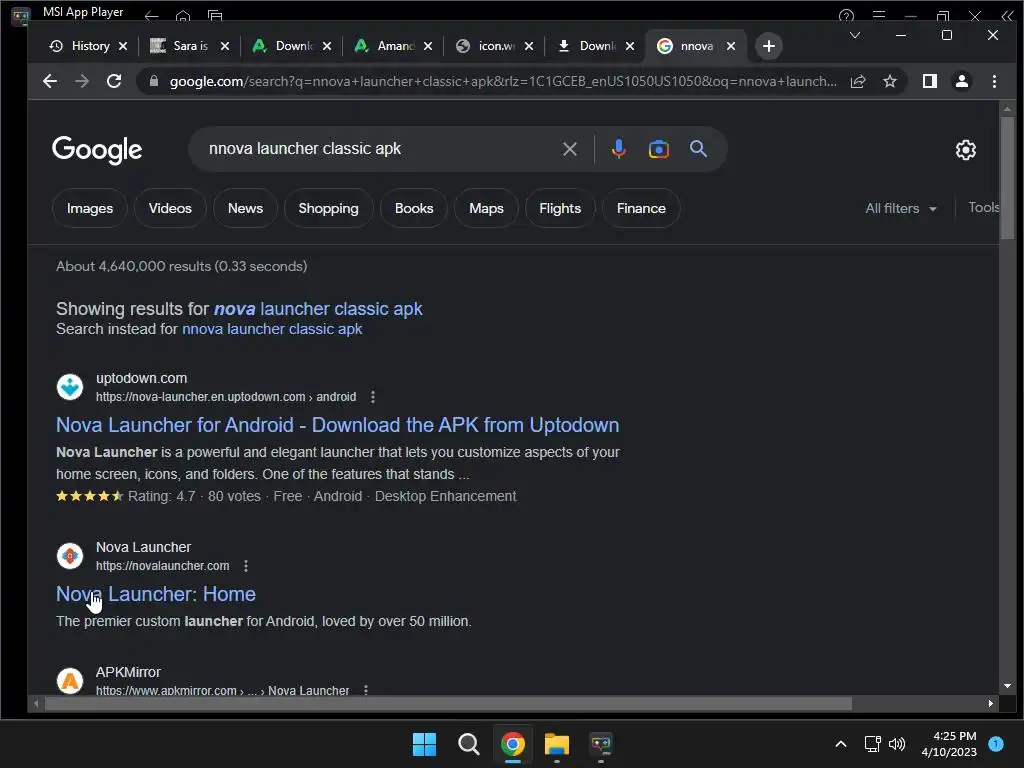
Task: Filter results by News
Action: coord(245,208)
